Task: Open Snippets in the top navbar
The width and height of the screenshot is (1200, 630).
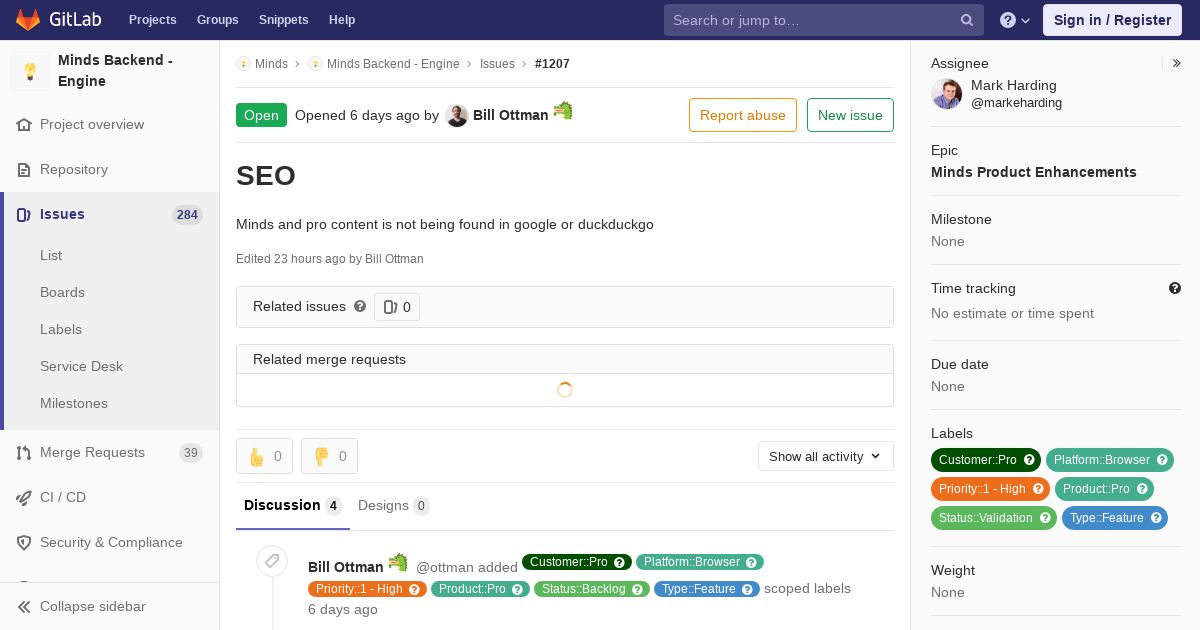Action: 284,20
